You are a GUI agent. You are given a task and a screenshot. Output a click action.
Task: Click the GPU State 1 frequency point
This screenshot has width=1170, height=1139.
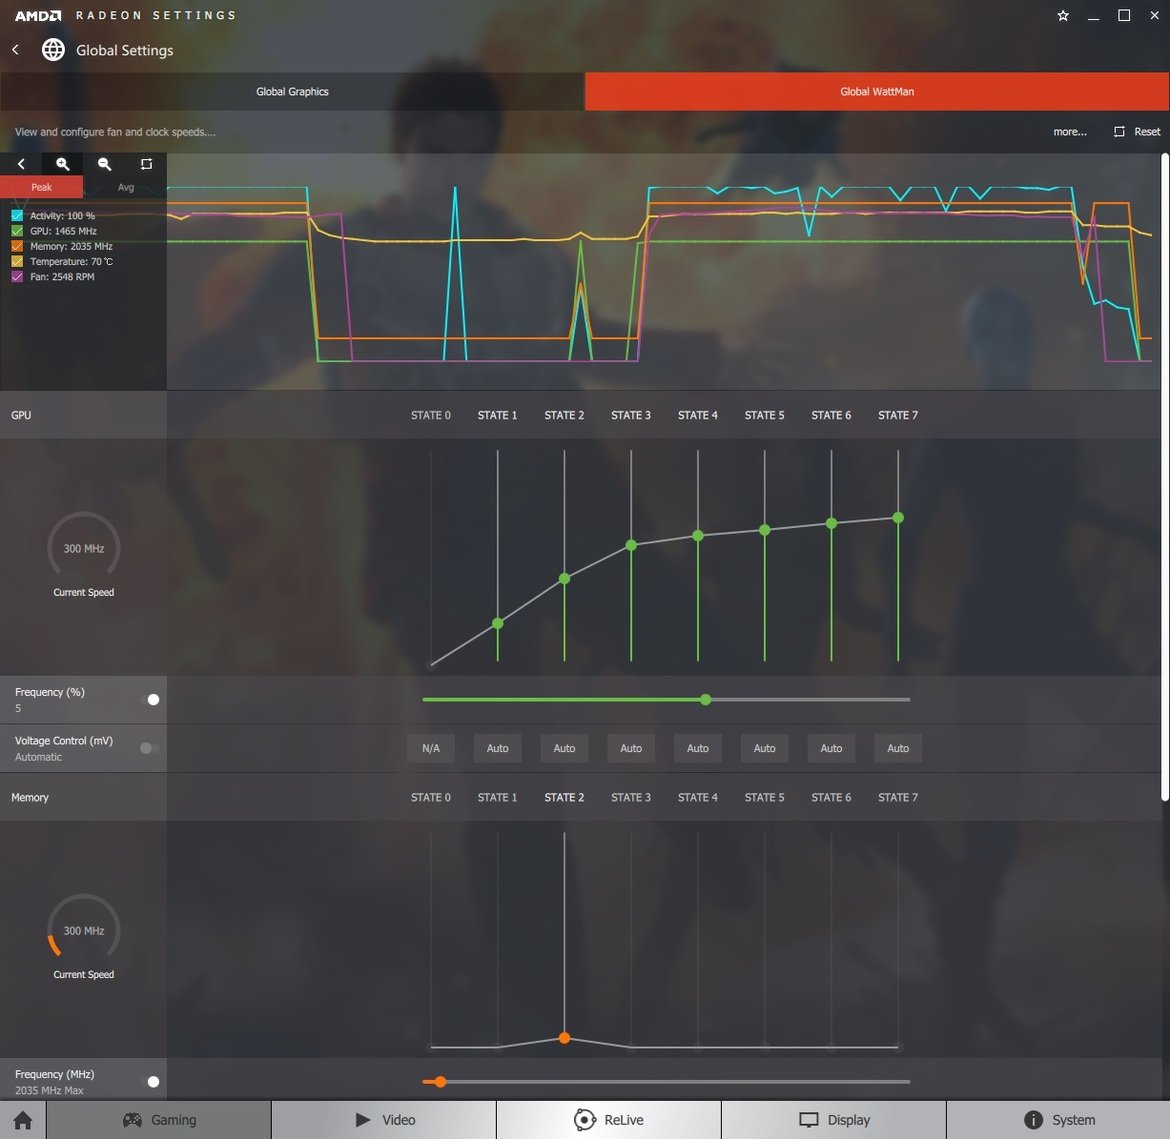498,623
